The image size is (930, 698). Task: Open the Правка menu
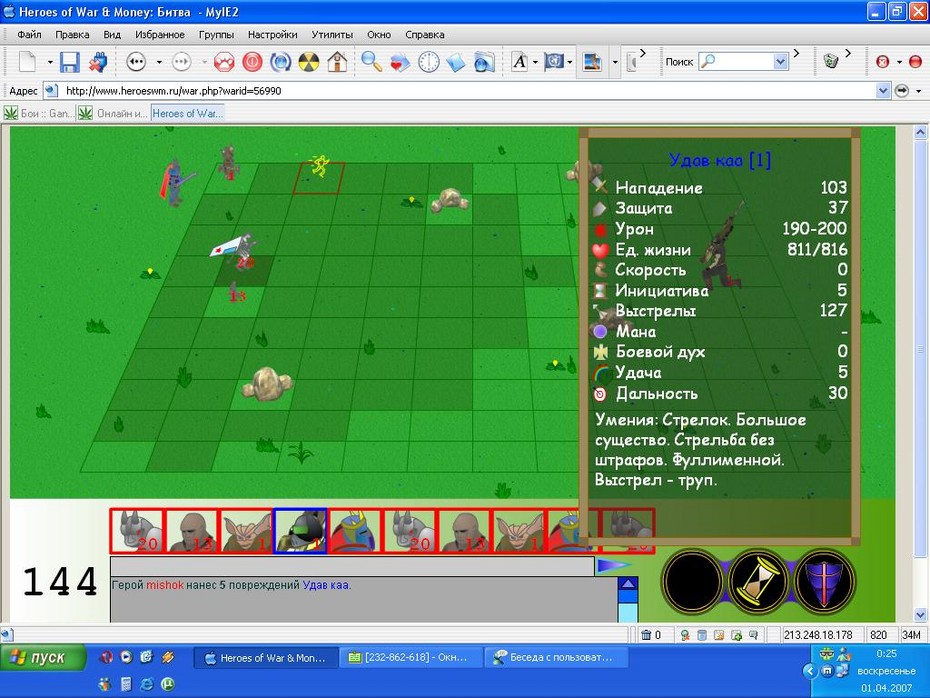[x=72, y=34]
